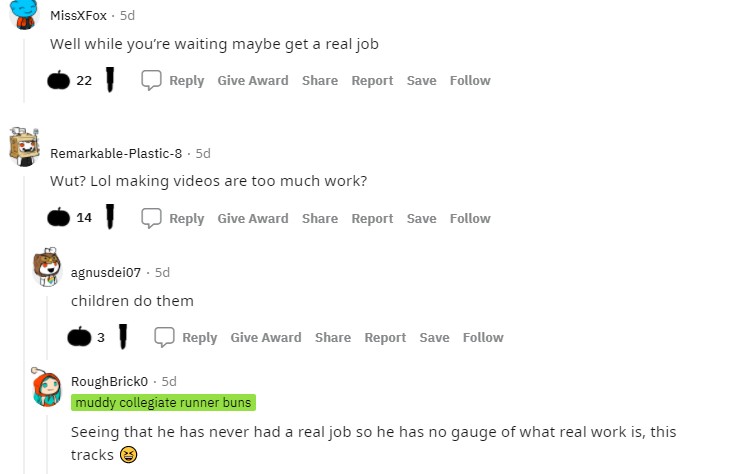Follow Remarkable-Plastic-8's comment thread
735x474 pixels.
470,218
